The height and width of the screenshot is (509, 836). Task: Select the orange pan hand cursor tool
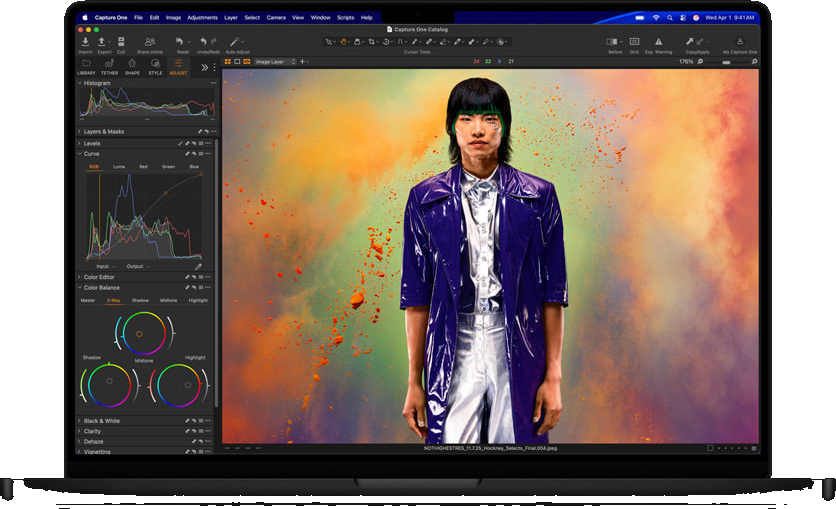point(343,42)
